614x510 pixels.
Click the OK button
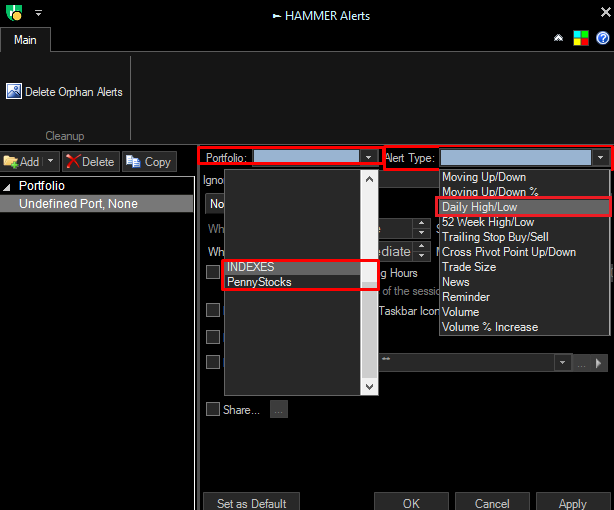point(411,503)
